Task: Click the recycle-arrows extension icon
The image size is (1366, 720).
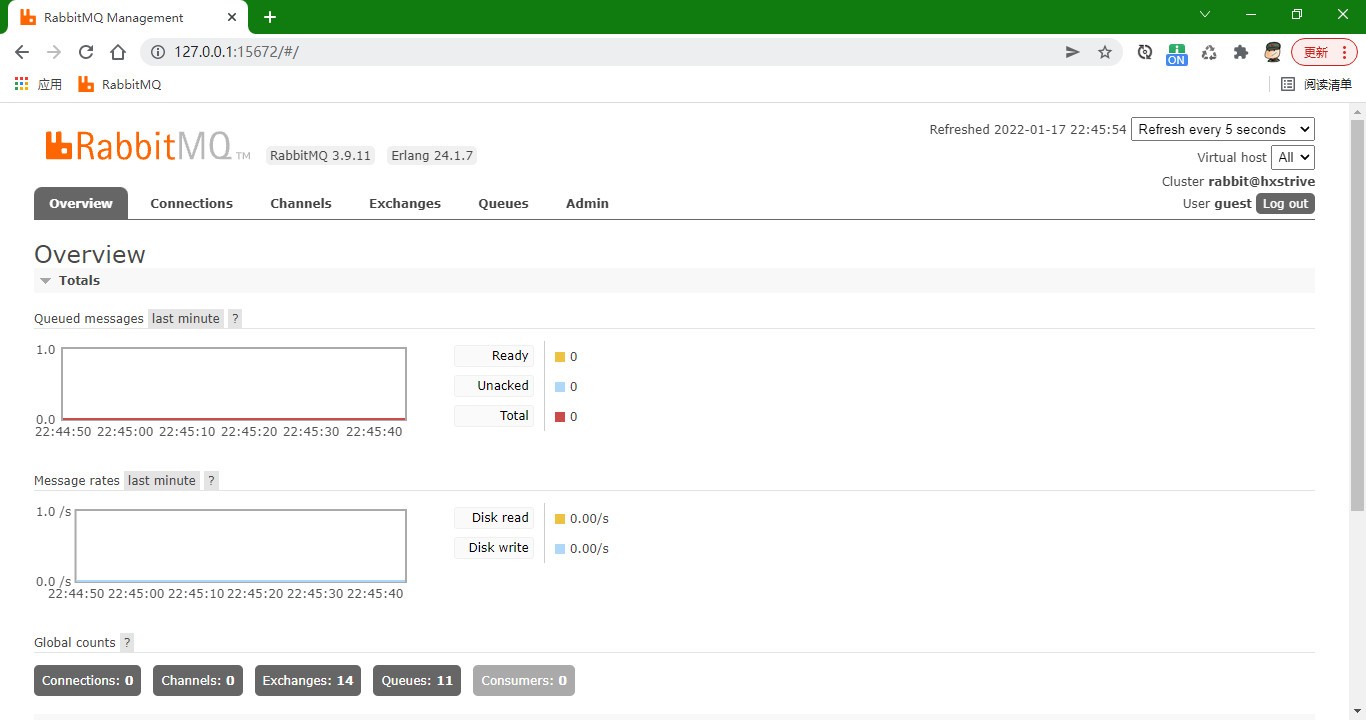Action: (x=1209, y=52)
